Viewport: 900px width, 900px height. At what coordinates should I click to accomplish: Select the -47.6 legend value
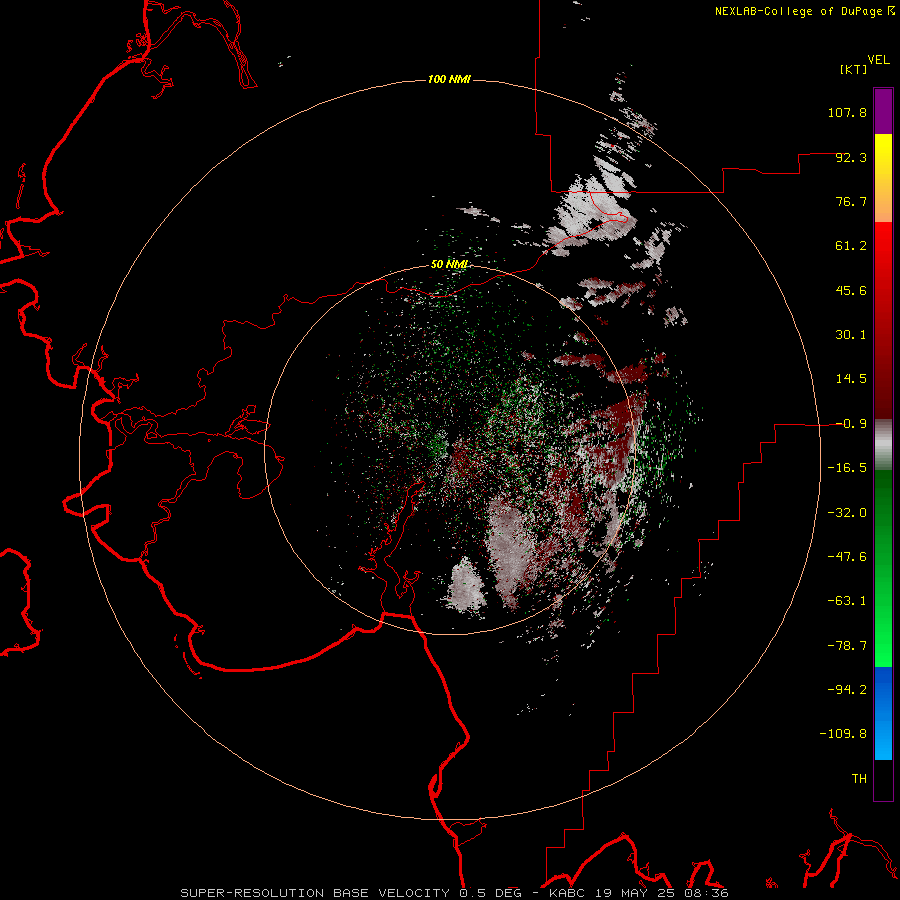[x=847, y=557]
